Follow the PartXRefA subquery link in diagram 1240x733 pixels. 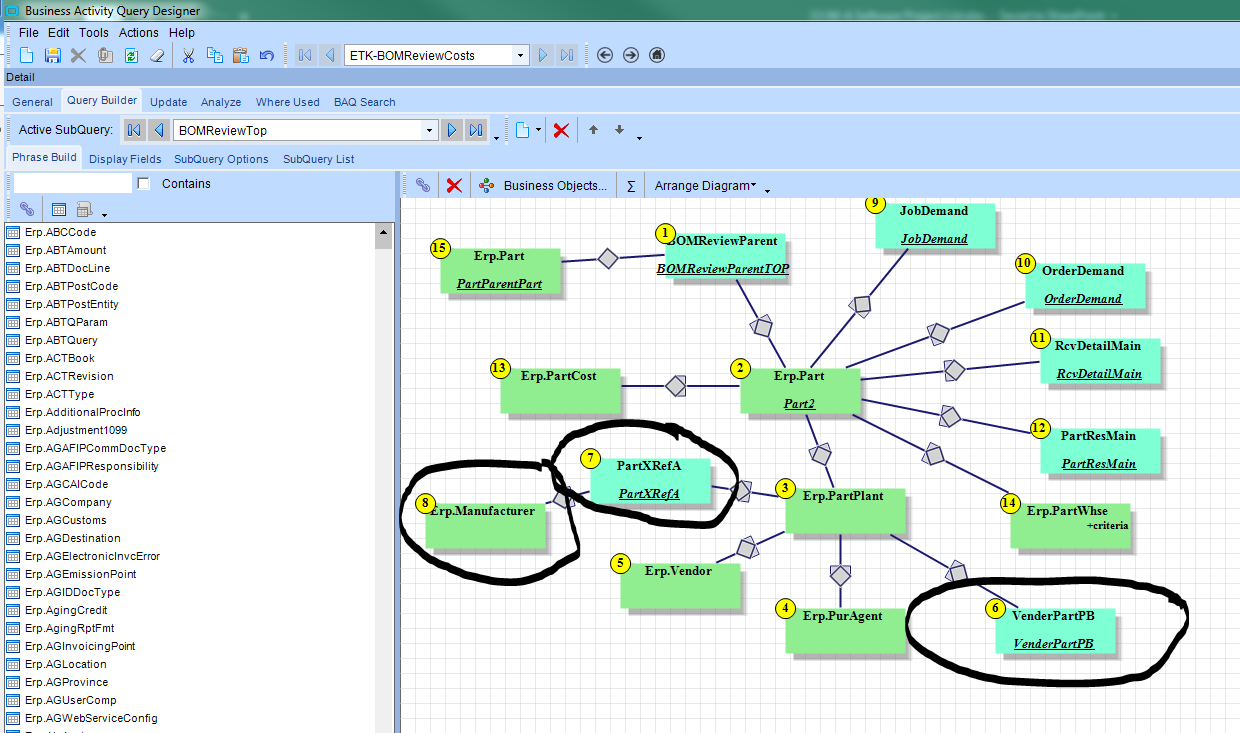tap(649, 494)
